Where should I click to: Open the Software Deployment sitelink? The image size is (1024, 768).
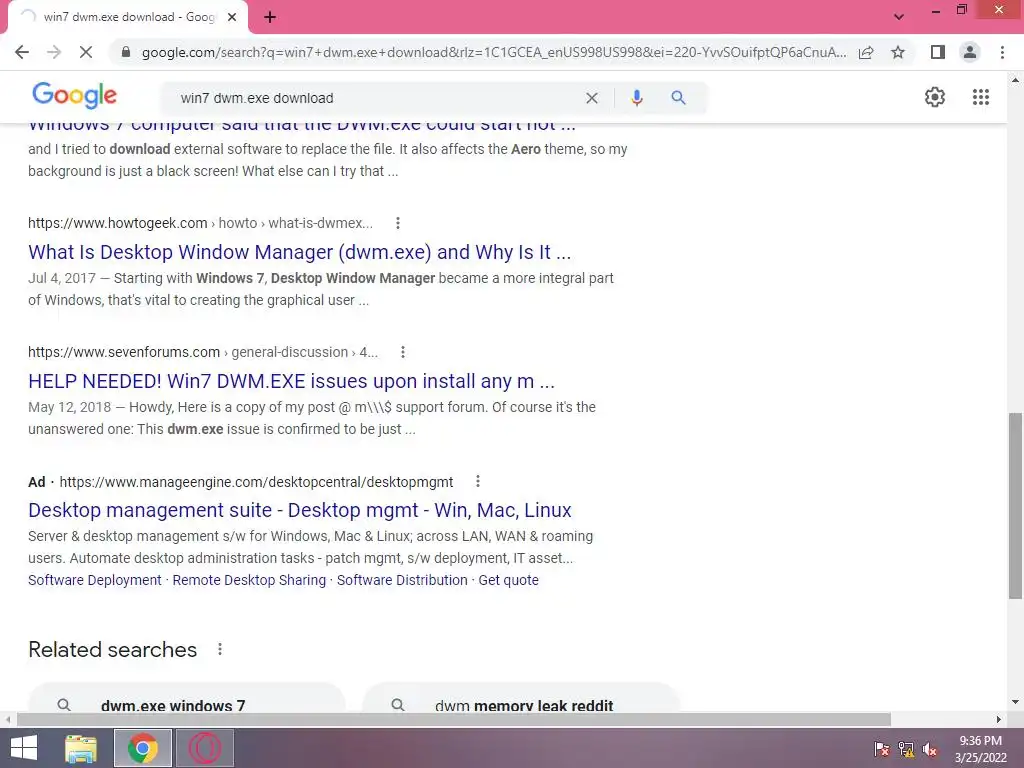pyautogui.click(x=95, y=580)
